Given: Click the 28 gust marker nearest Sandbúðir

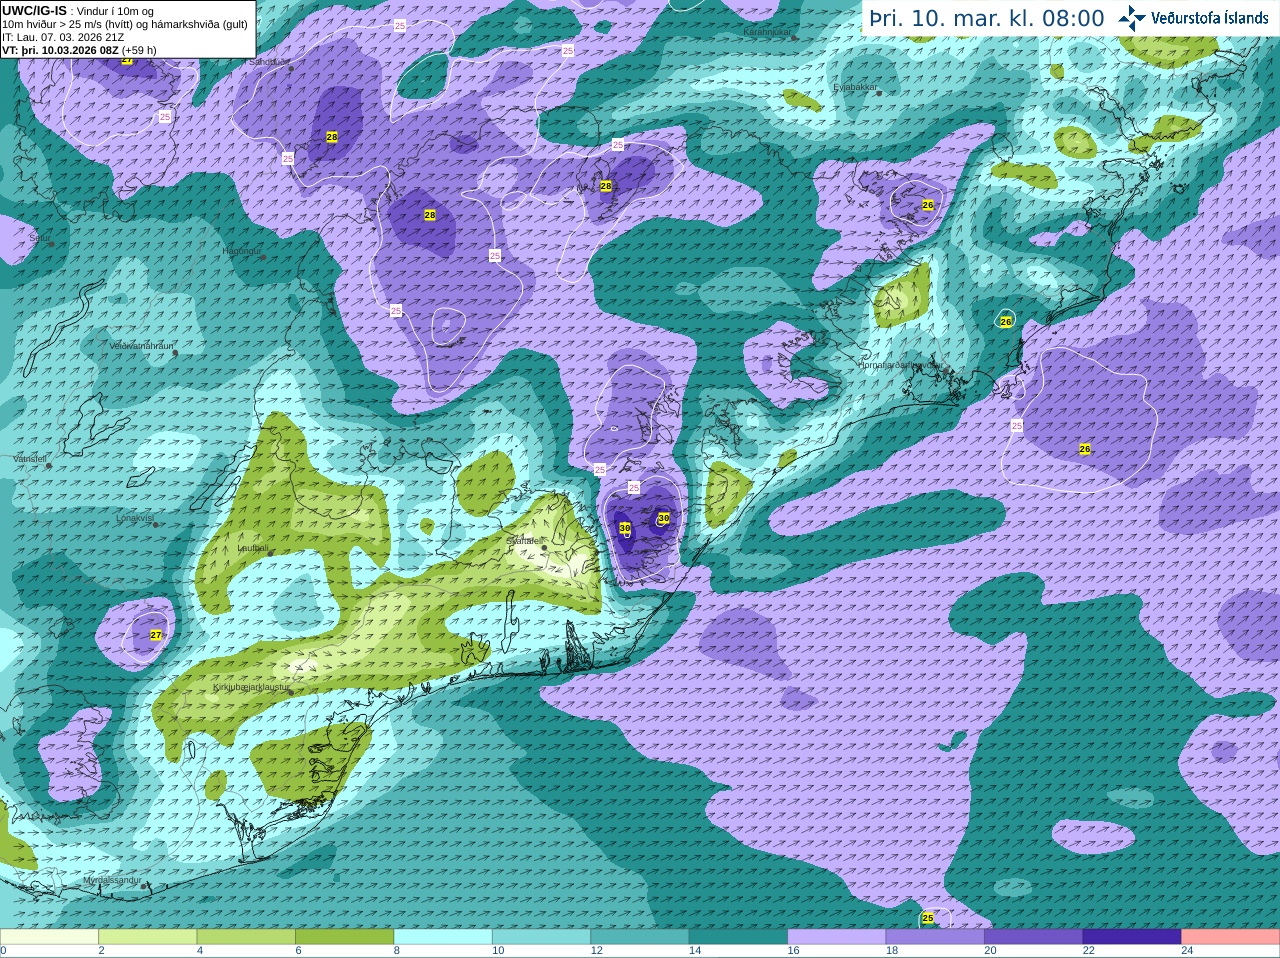Looking at the screenshot, I should [x=332, y=137].
